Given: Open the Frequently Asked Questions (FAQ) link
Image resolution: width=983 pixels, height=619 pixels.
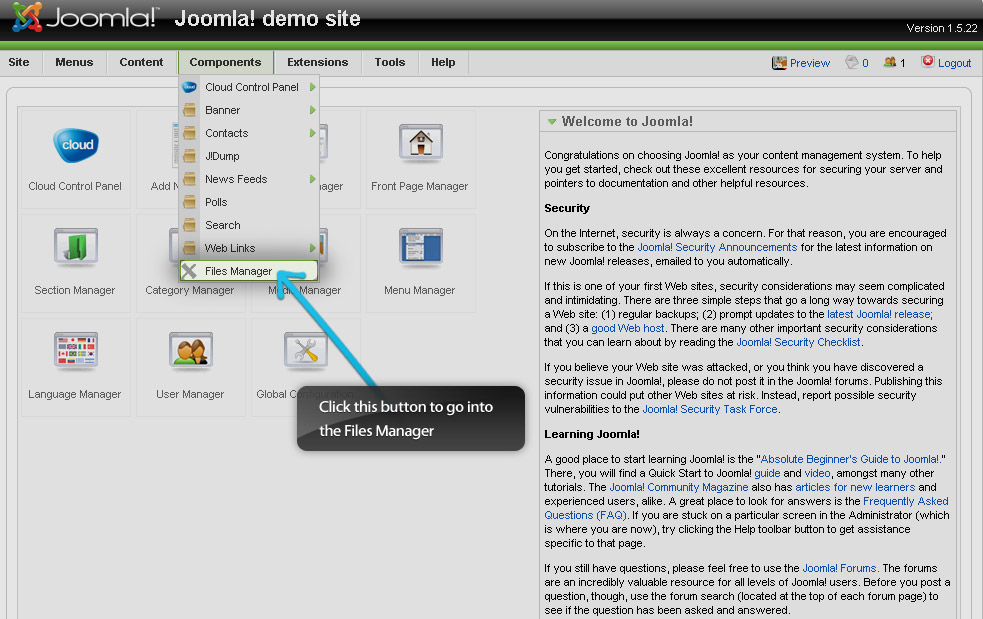Looking at the screenshot, I should pyautogui.click(x=746, y=508).
